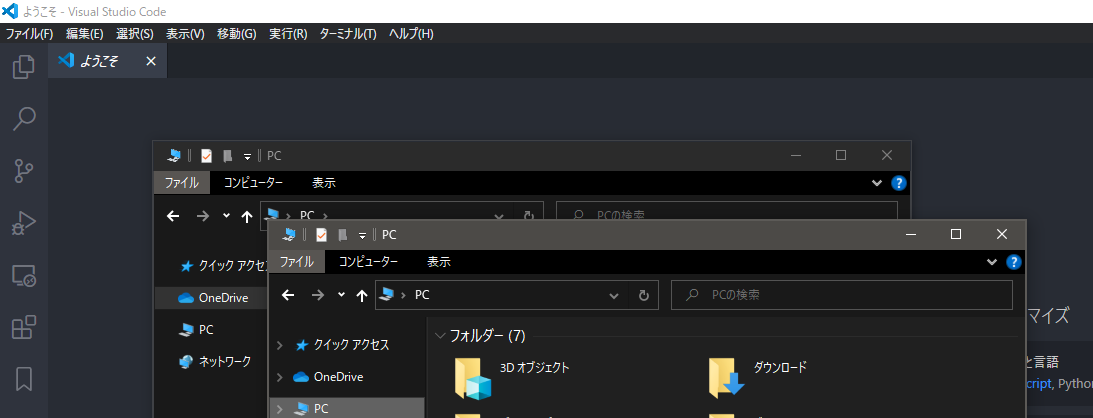Expand OneDrive in front window tree
Screen dimensions: 1093x418
tap(280, 377)
